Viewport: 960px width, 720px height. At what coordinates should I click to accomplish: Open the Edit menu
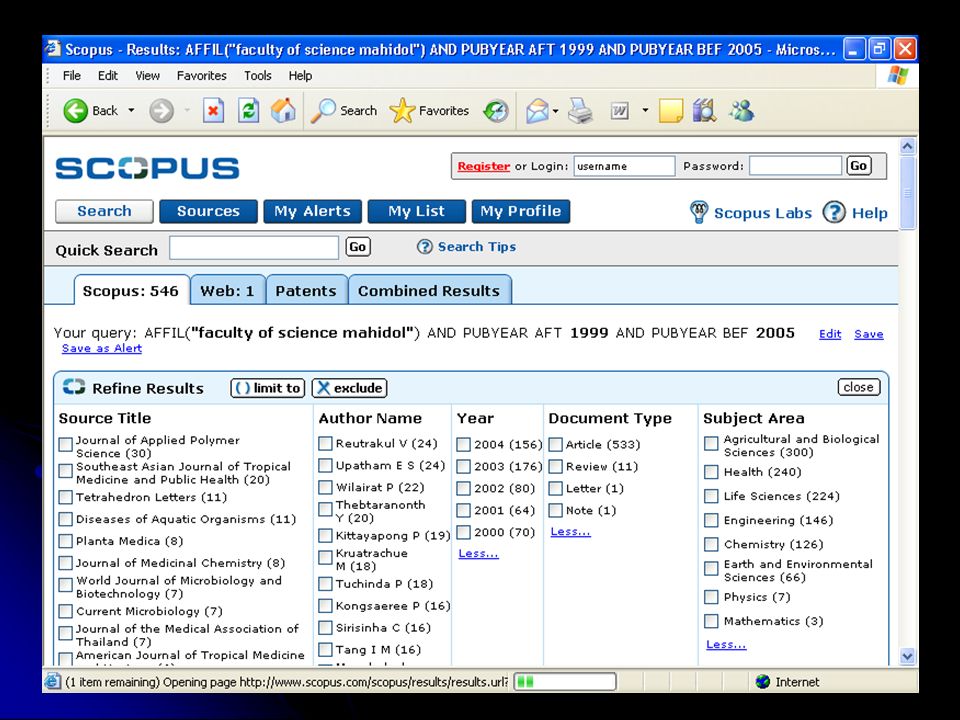[108, 76]
